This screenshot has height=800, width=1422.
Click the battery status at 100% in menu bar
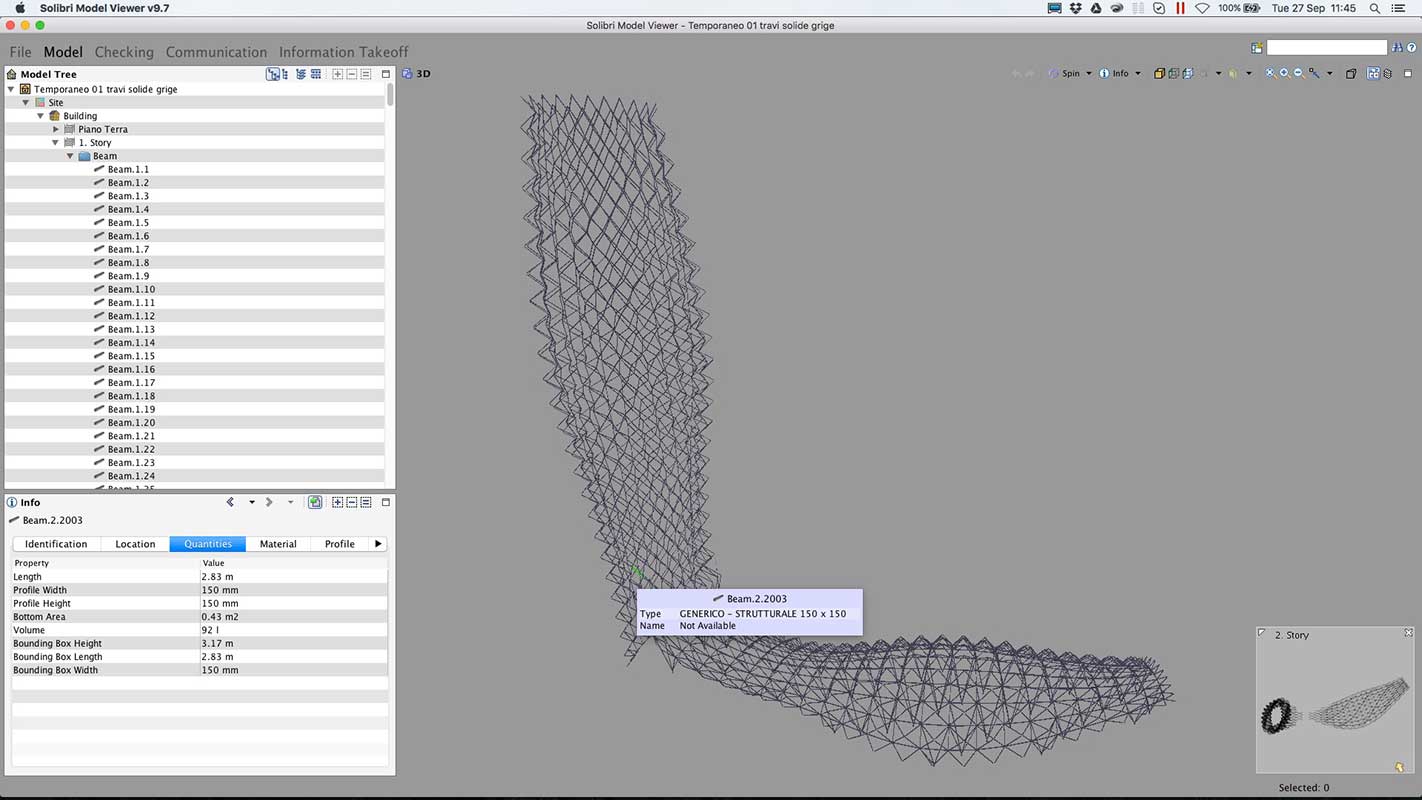click(1232, 7)
